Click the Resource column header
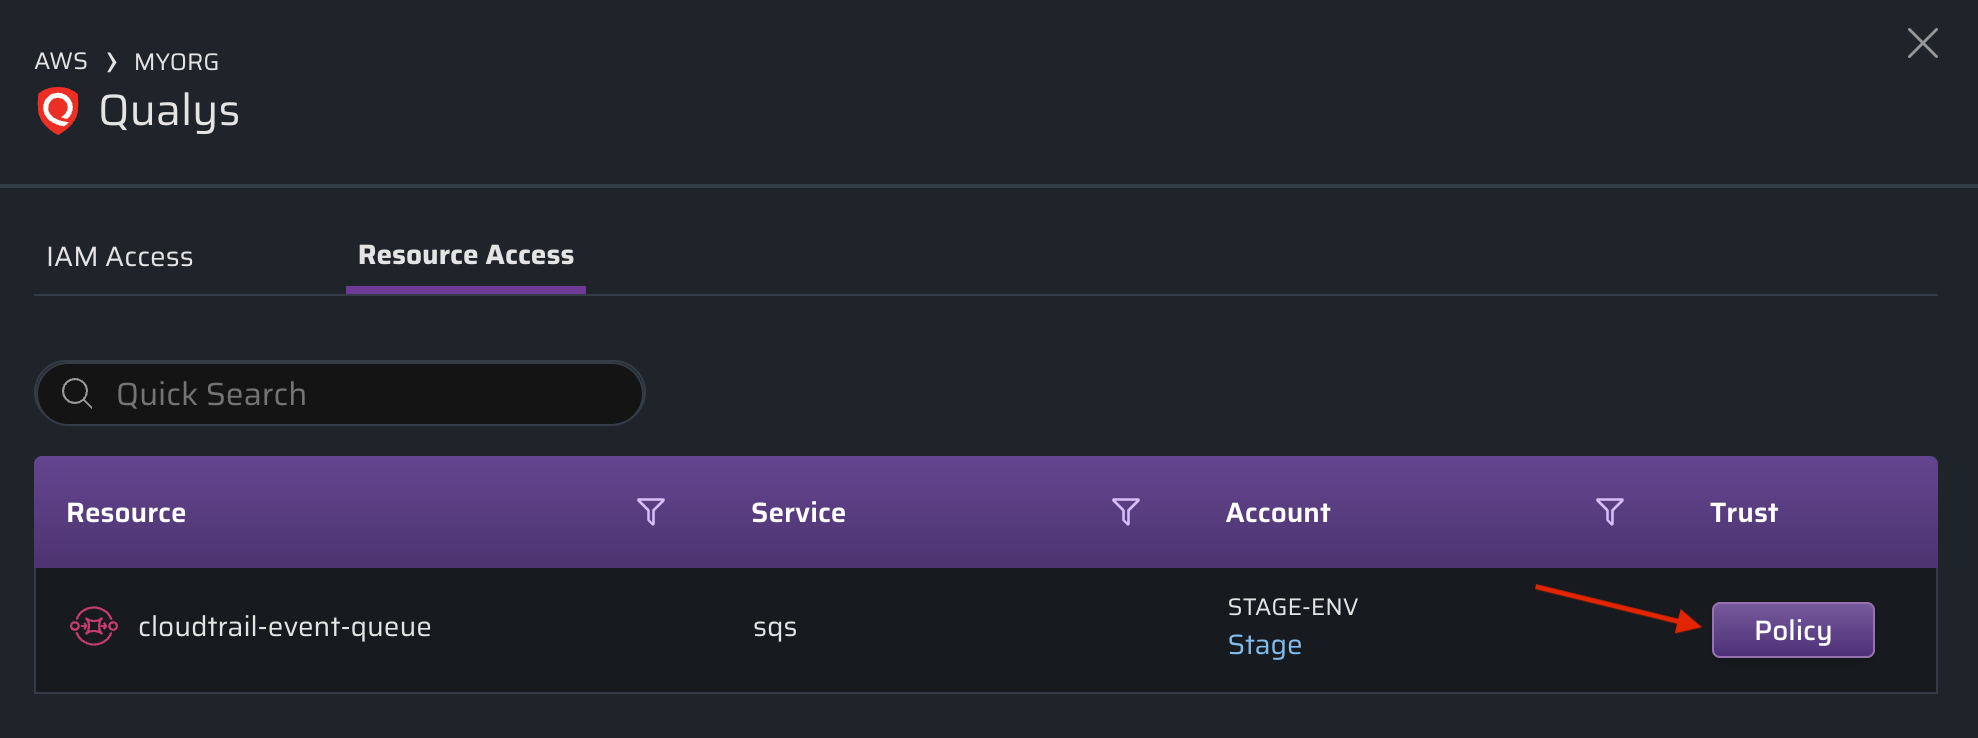 126,513
